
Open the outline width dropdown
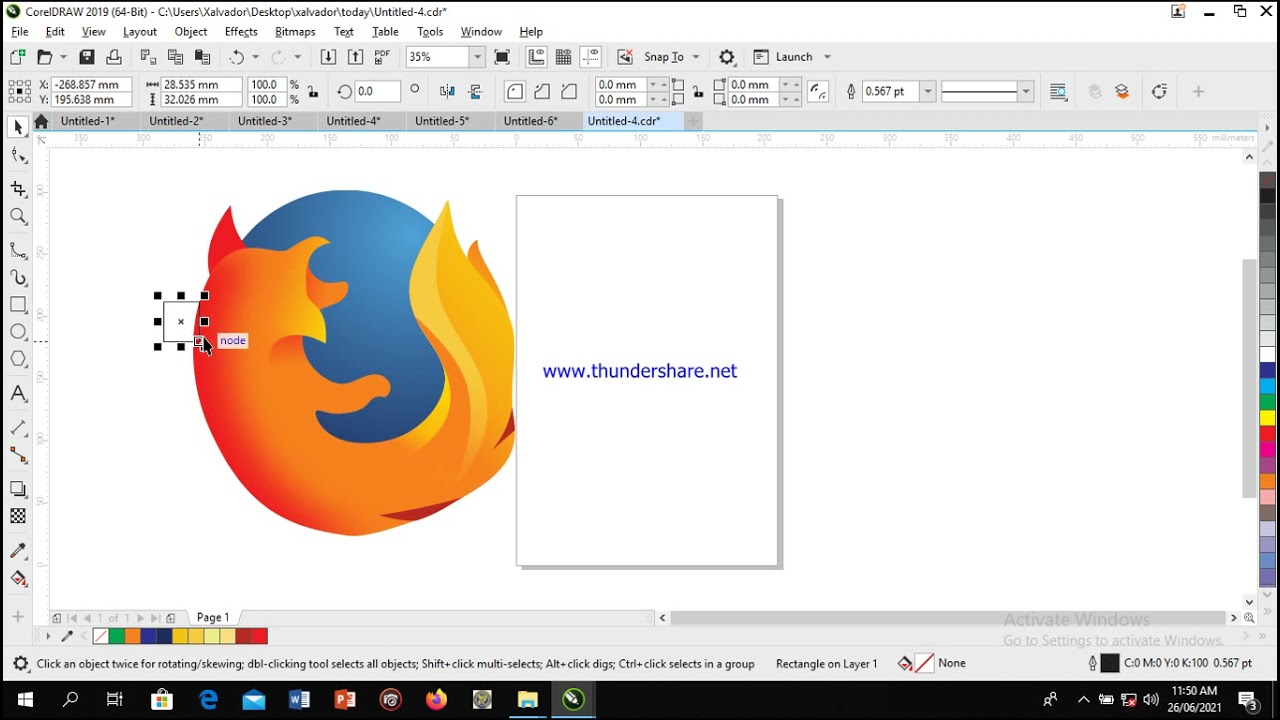point(928,92)
